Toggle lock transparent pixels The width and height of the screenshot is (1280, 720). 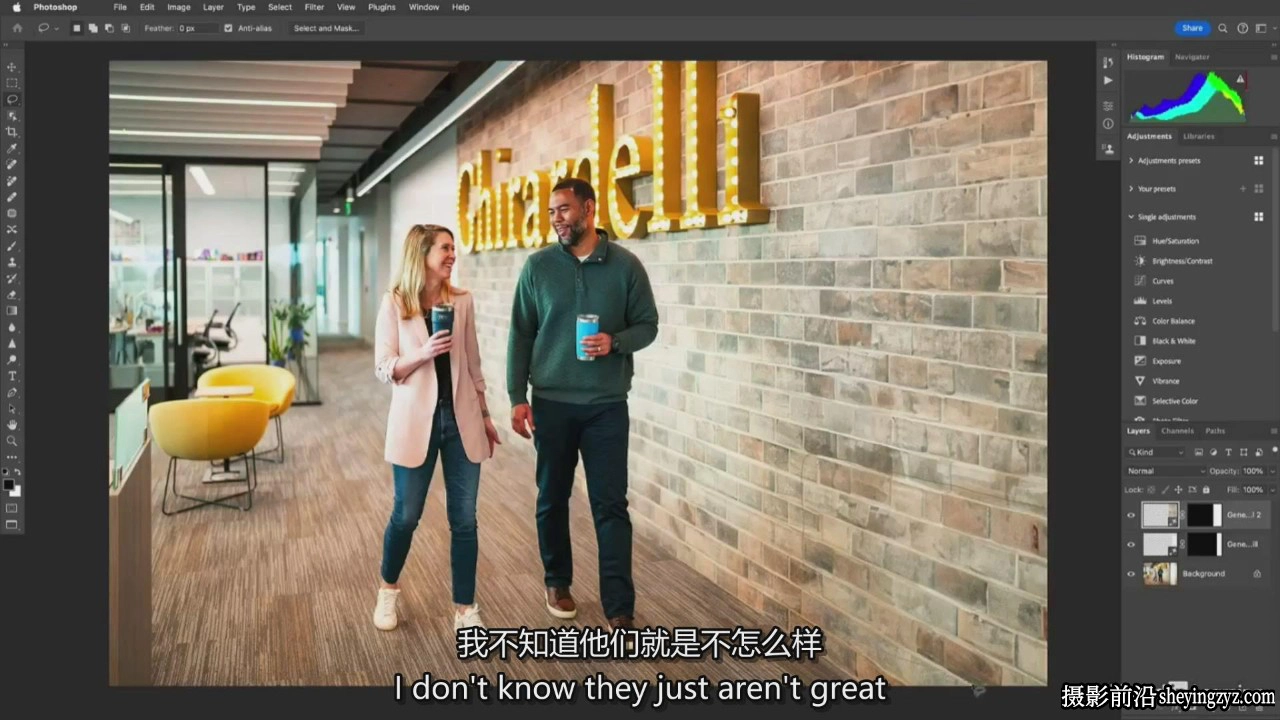point(1151,490)
